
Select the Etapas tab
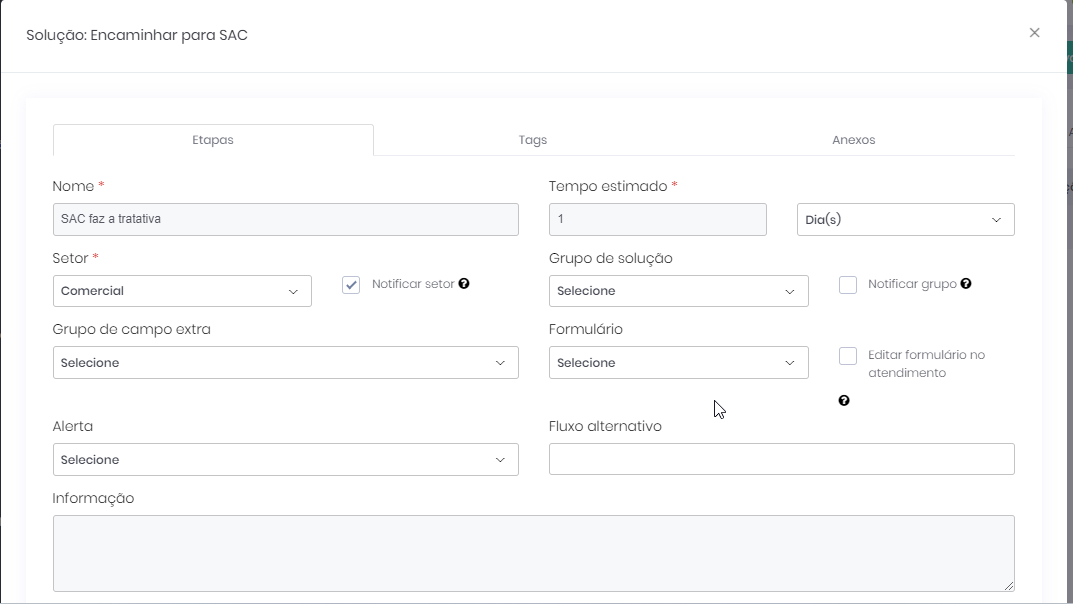pyautogui.click(x=213, y=140)
